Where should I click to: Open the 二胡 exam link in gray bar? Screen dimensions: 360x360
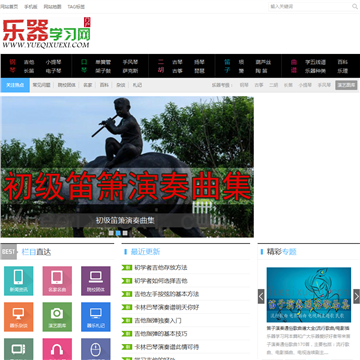(274, 85)
